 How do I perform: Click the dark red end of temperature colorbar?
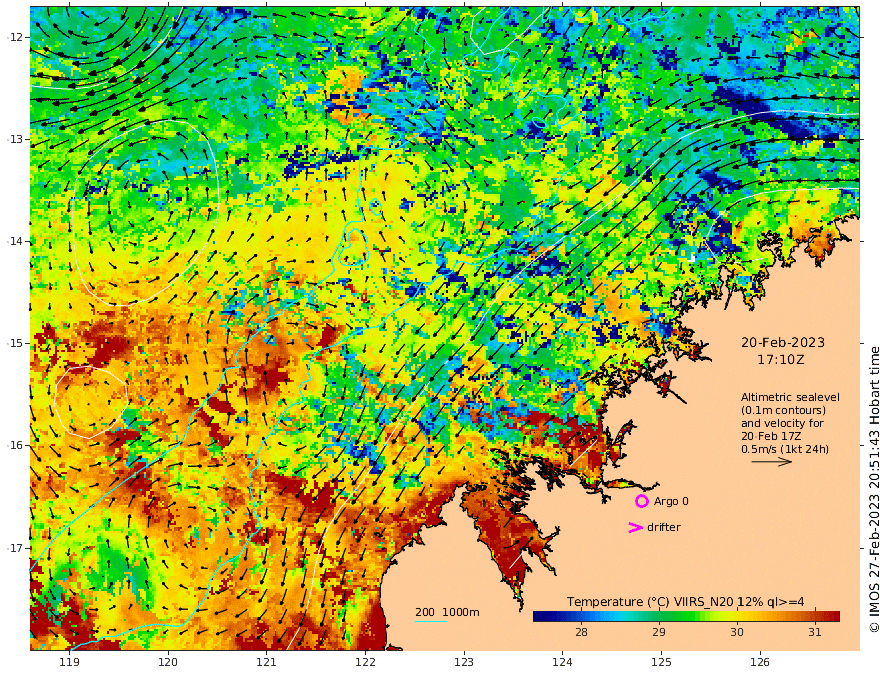[x=834, y=617]
